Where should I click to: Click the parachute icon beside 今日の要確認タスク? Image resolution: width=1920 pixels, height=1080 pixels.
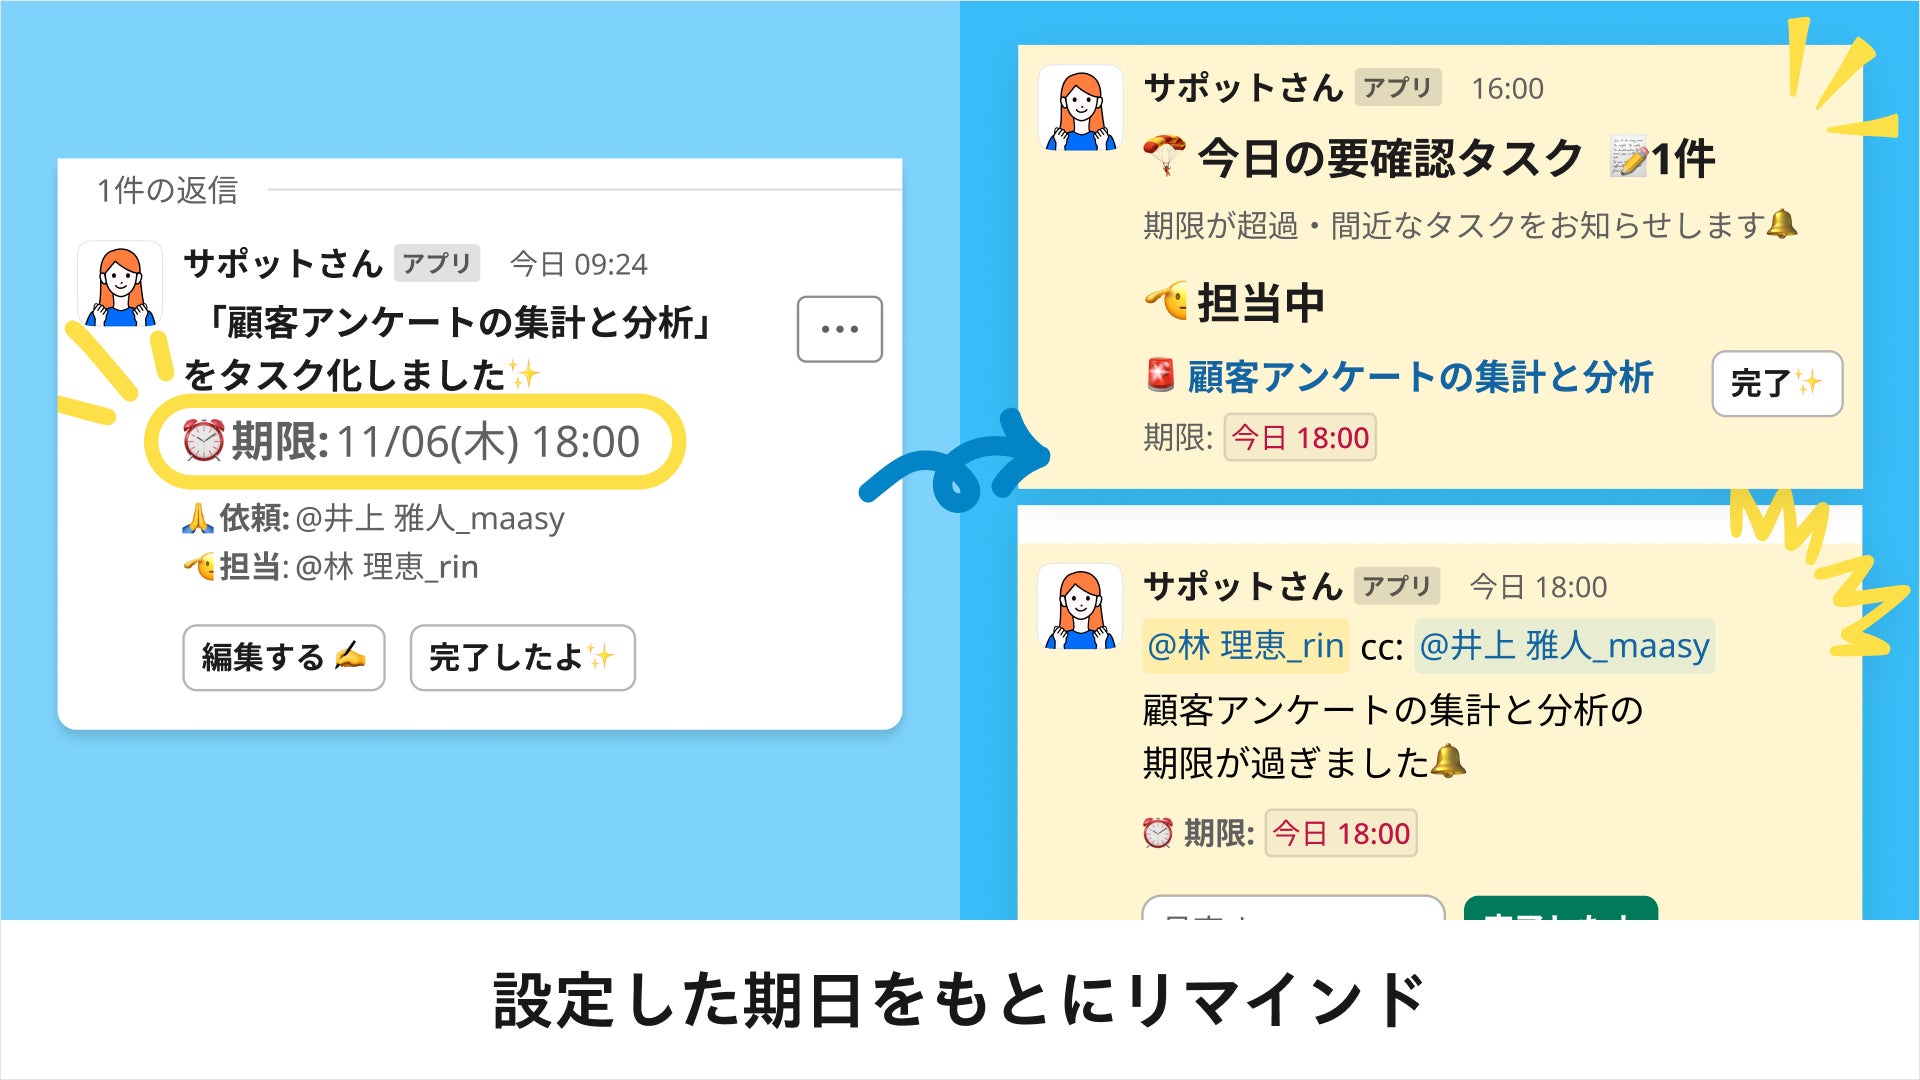click(1165, 156)
